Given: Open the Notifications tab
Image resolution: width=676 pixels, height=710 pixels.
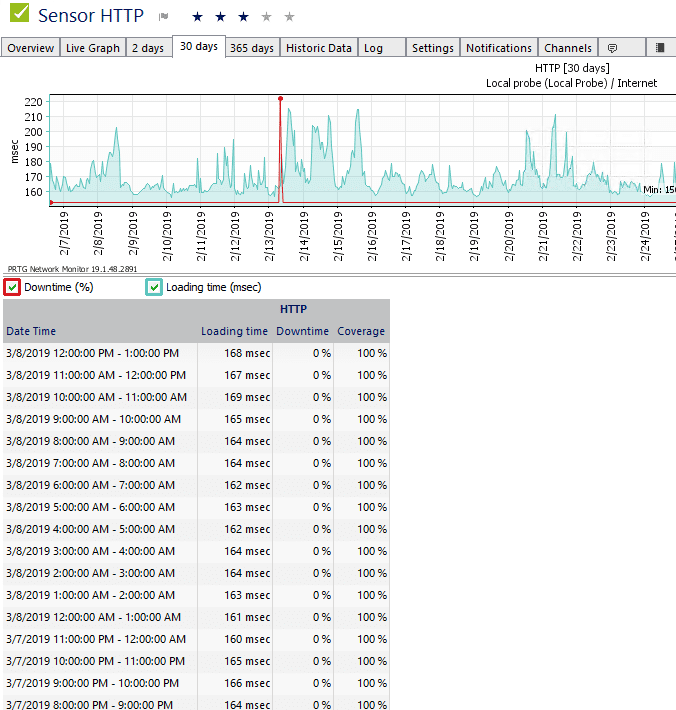Looking at the screenshot, I should (498, 48).
